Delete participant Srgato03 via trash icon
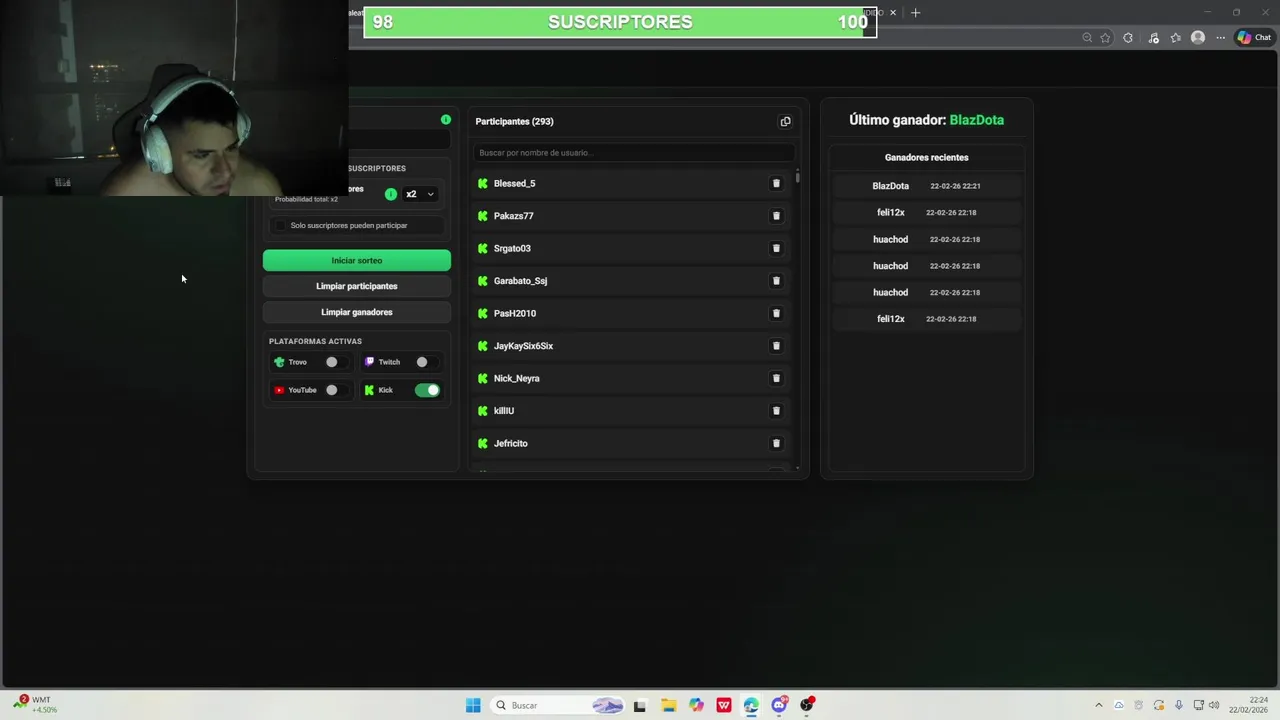 coord(776,249)
